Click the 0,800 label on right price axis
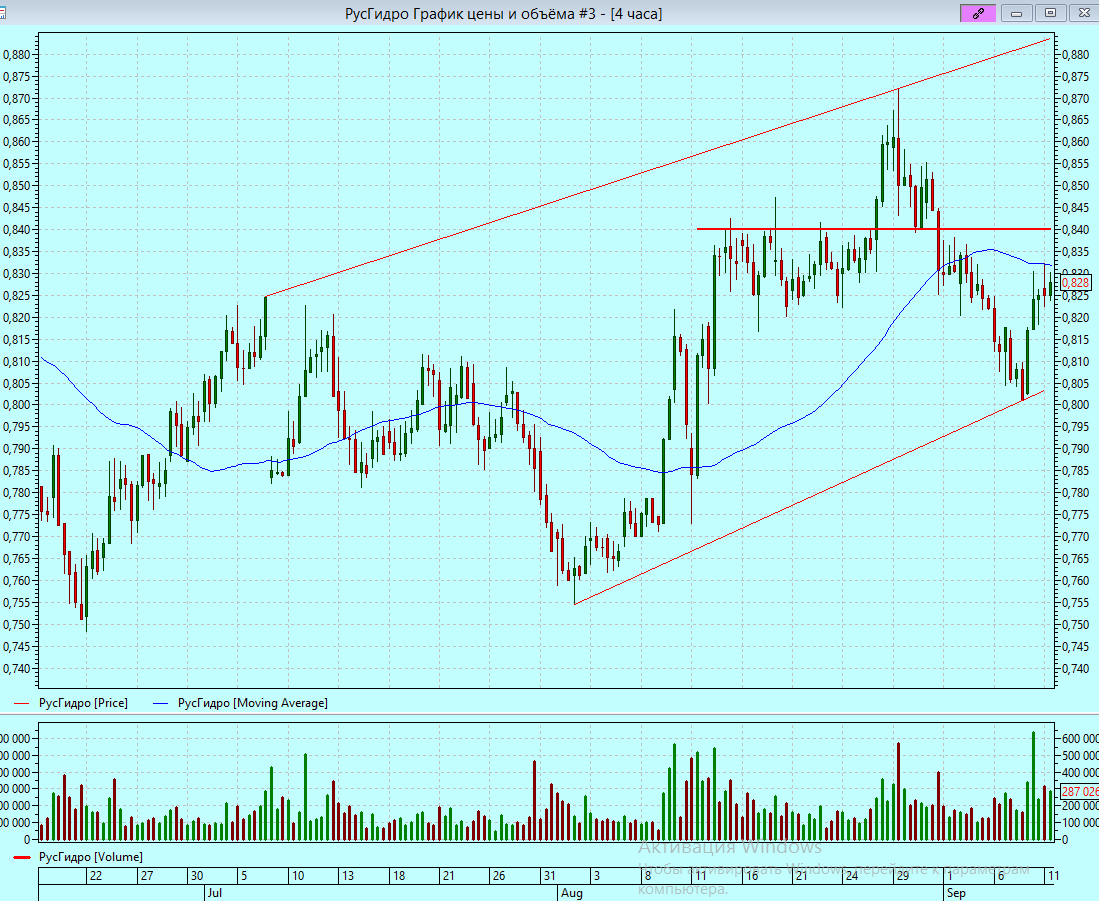Screen dimensions: 1099x901 coord(1076,405)
